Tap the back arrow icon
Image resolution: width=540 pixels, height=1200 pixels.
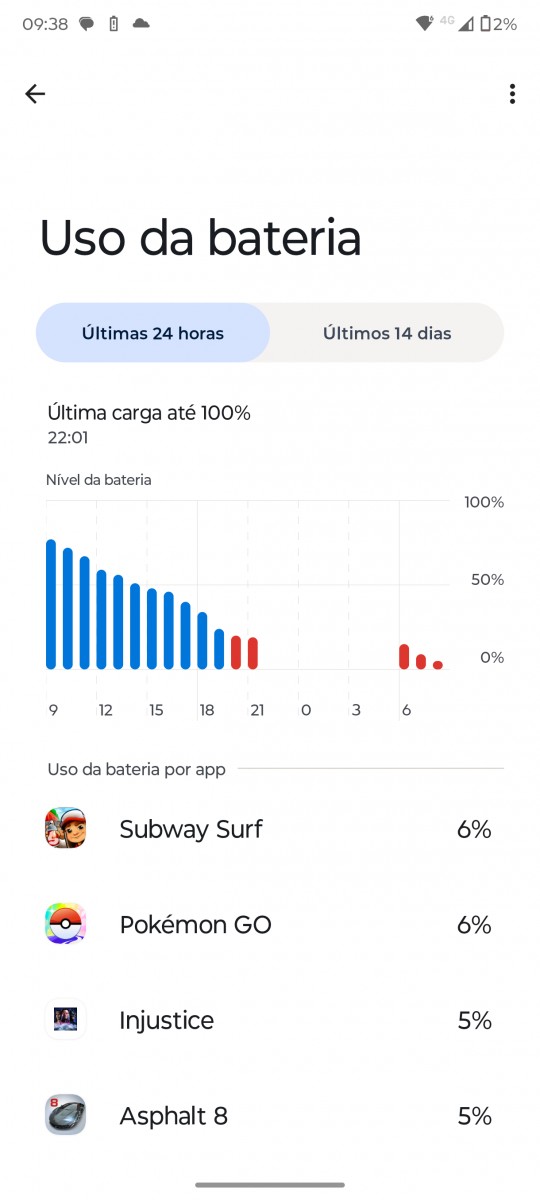point(35,94)
